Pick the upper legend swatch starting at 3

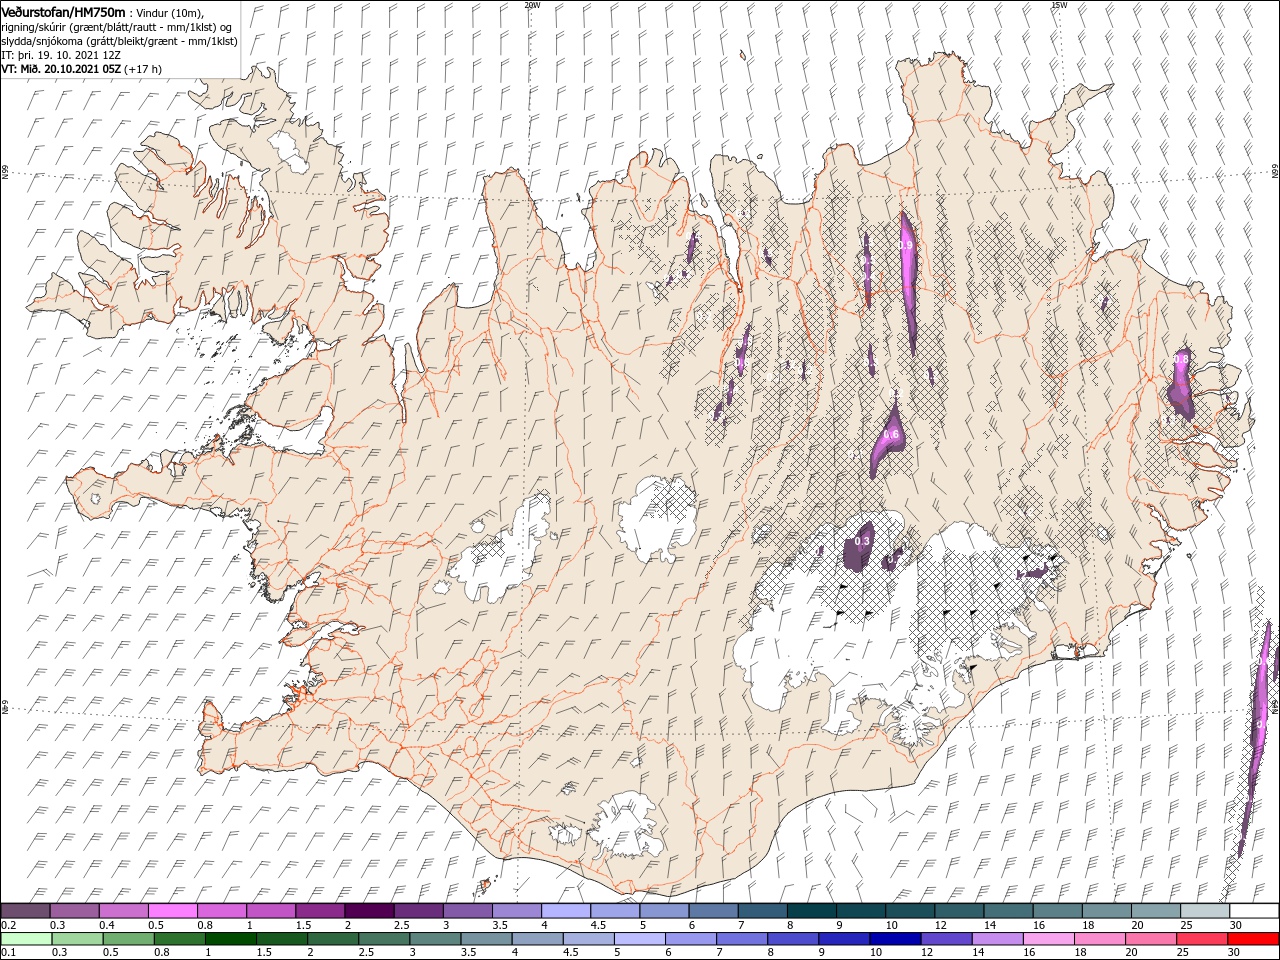467,911
